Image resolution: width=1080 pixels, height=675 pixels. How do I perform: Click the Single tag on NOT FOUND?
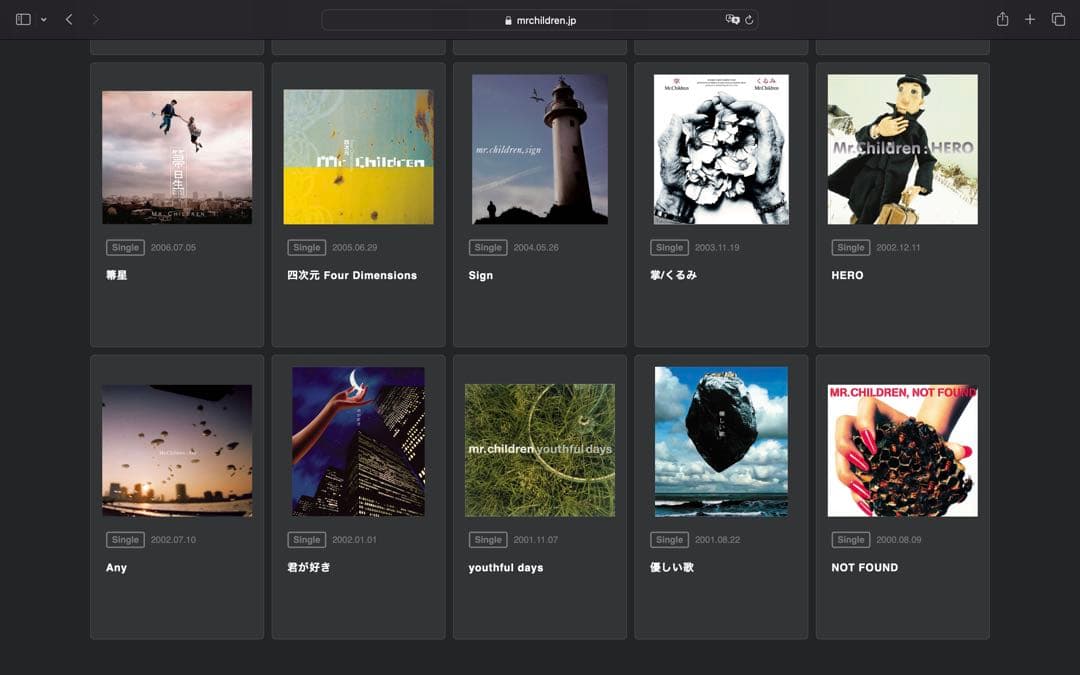[x=851, y=539]
